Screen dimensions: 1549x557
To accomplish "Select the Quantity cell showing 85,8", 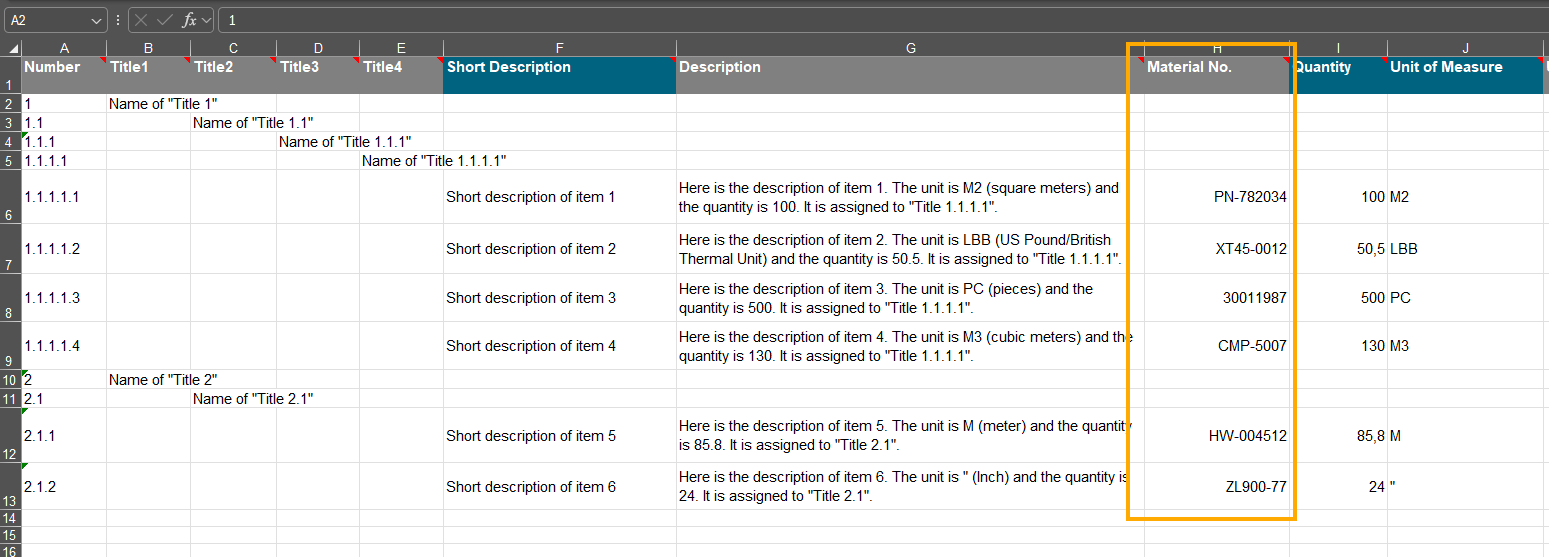I will (1338, 436).
